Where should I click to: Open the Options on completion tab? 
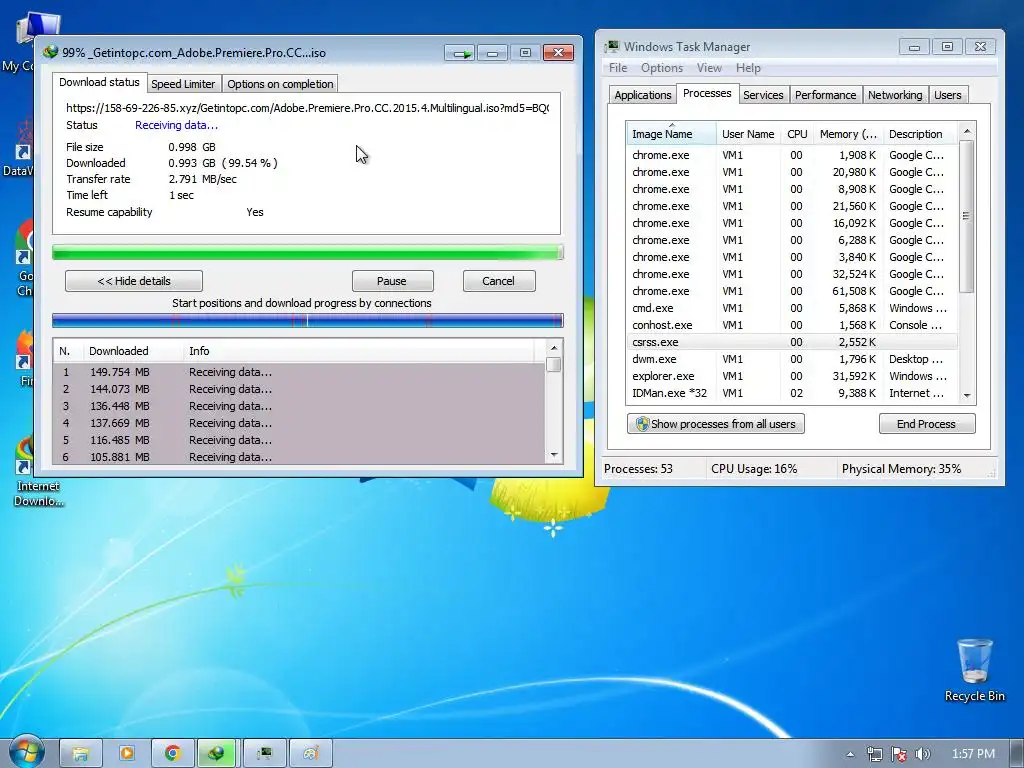[x=280, y=84]
